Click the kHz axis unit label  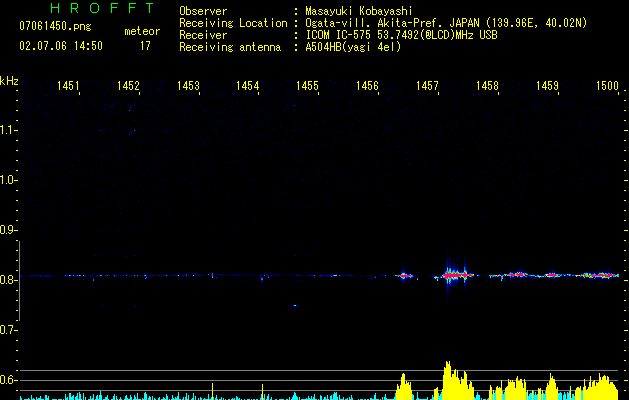click(x=9, y=81)
